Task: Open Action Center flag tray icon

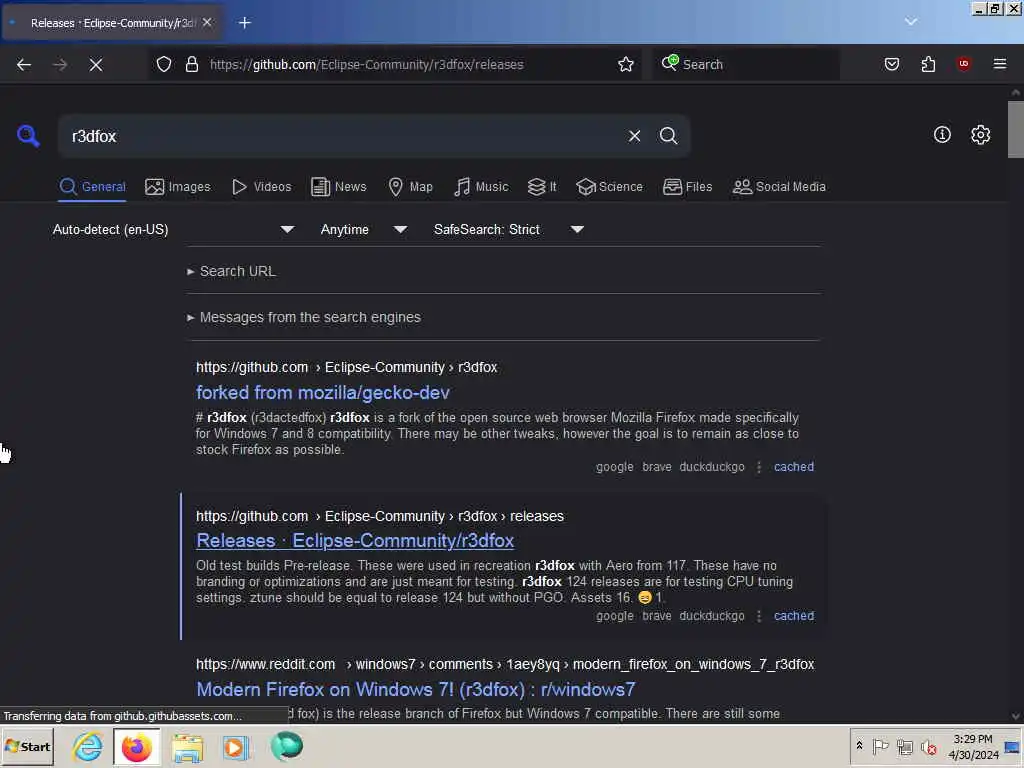Action: (880, 746)
